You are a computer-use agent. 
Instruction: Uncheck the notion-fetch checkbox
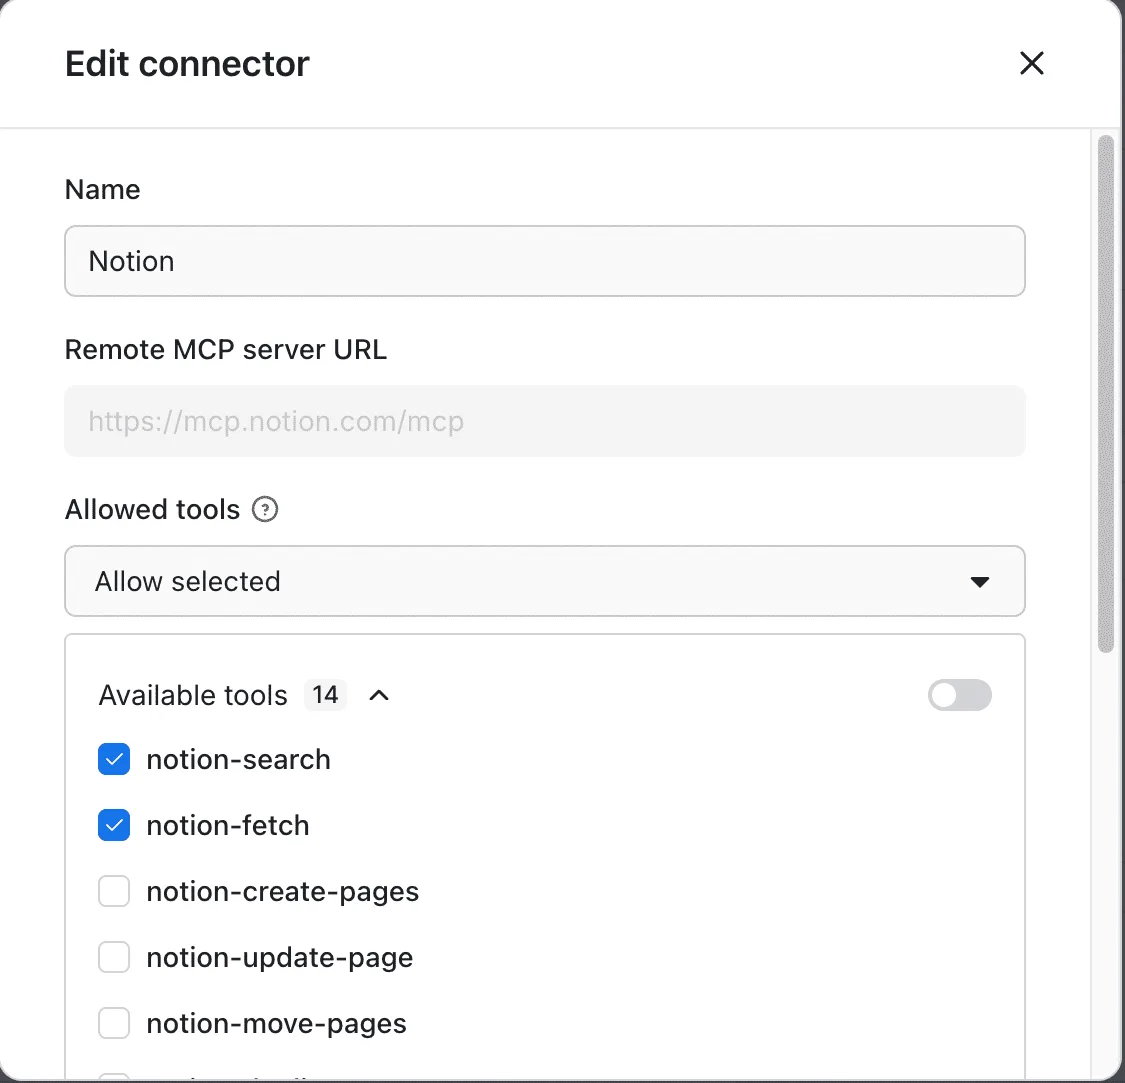114,825
